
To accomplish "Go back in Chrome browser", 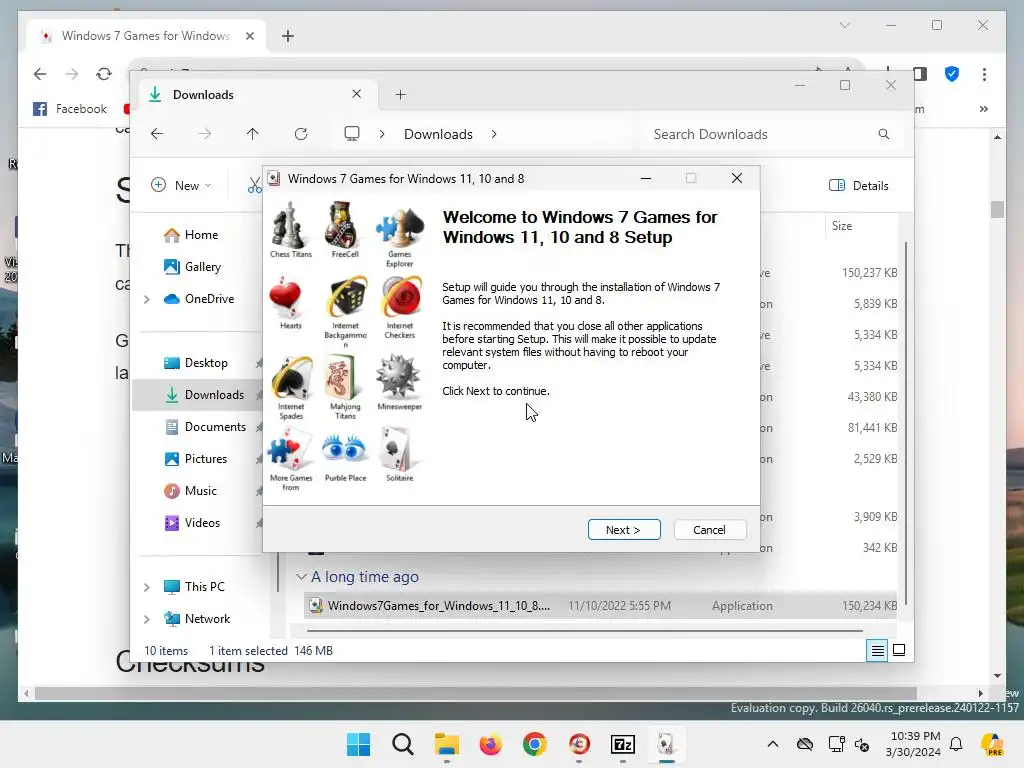I will pyautogui.click(x=40, y=74).
